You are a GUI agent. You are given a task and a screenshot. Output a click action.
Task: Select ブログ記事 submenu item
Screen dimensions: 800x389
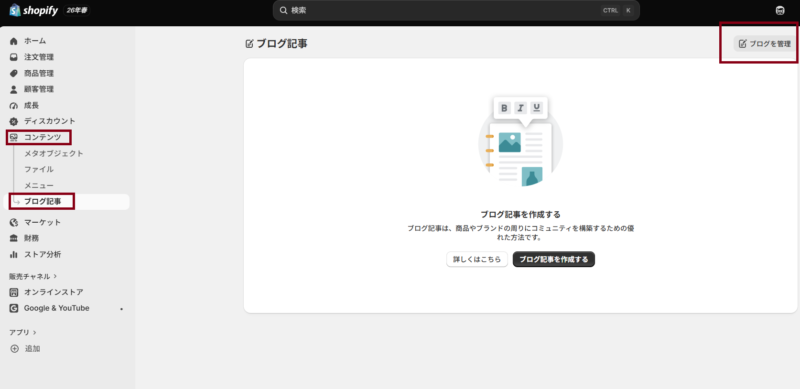(x=42, y=202)
